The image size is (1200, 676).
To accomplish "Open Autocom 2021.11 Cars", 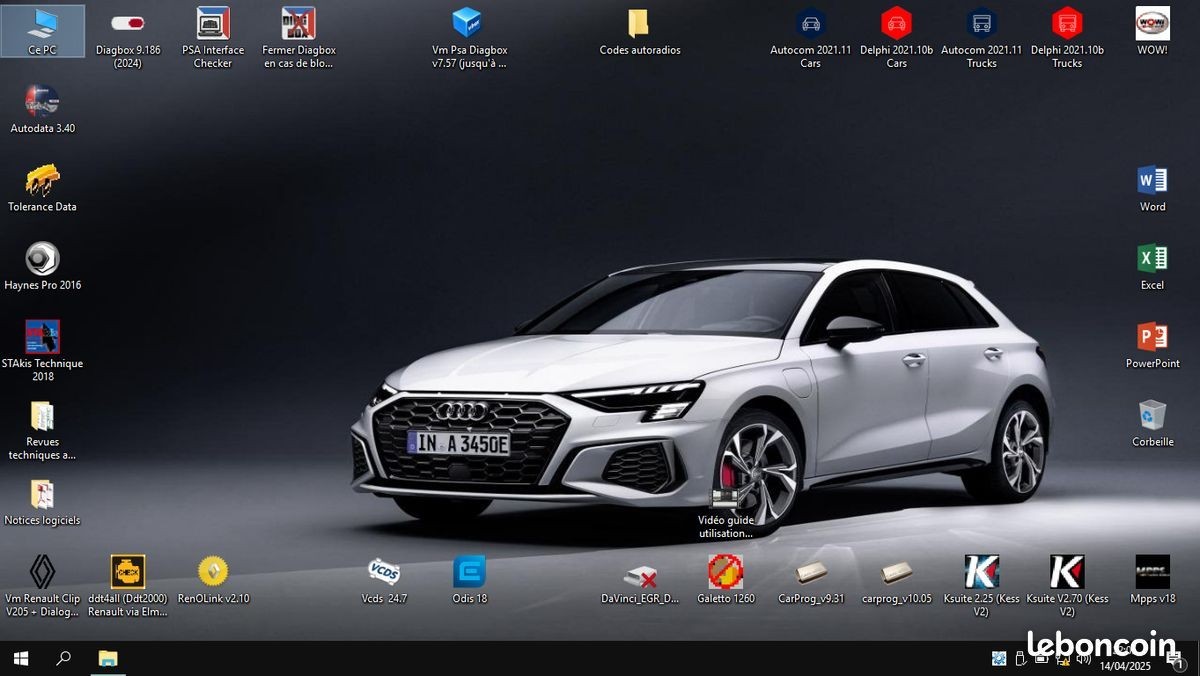I will (x=810, y=24).
